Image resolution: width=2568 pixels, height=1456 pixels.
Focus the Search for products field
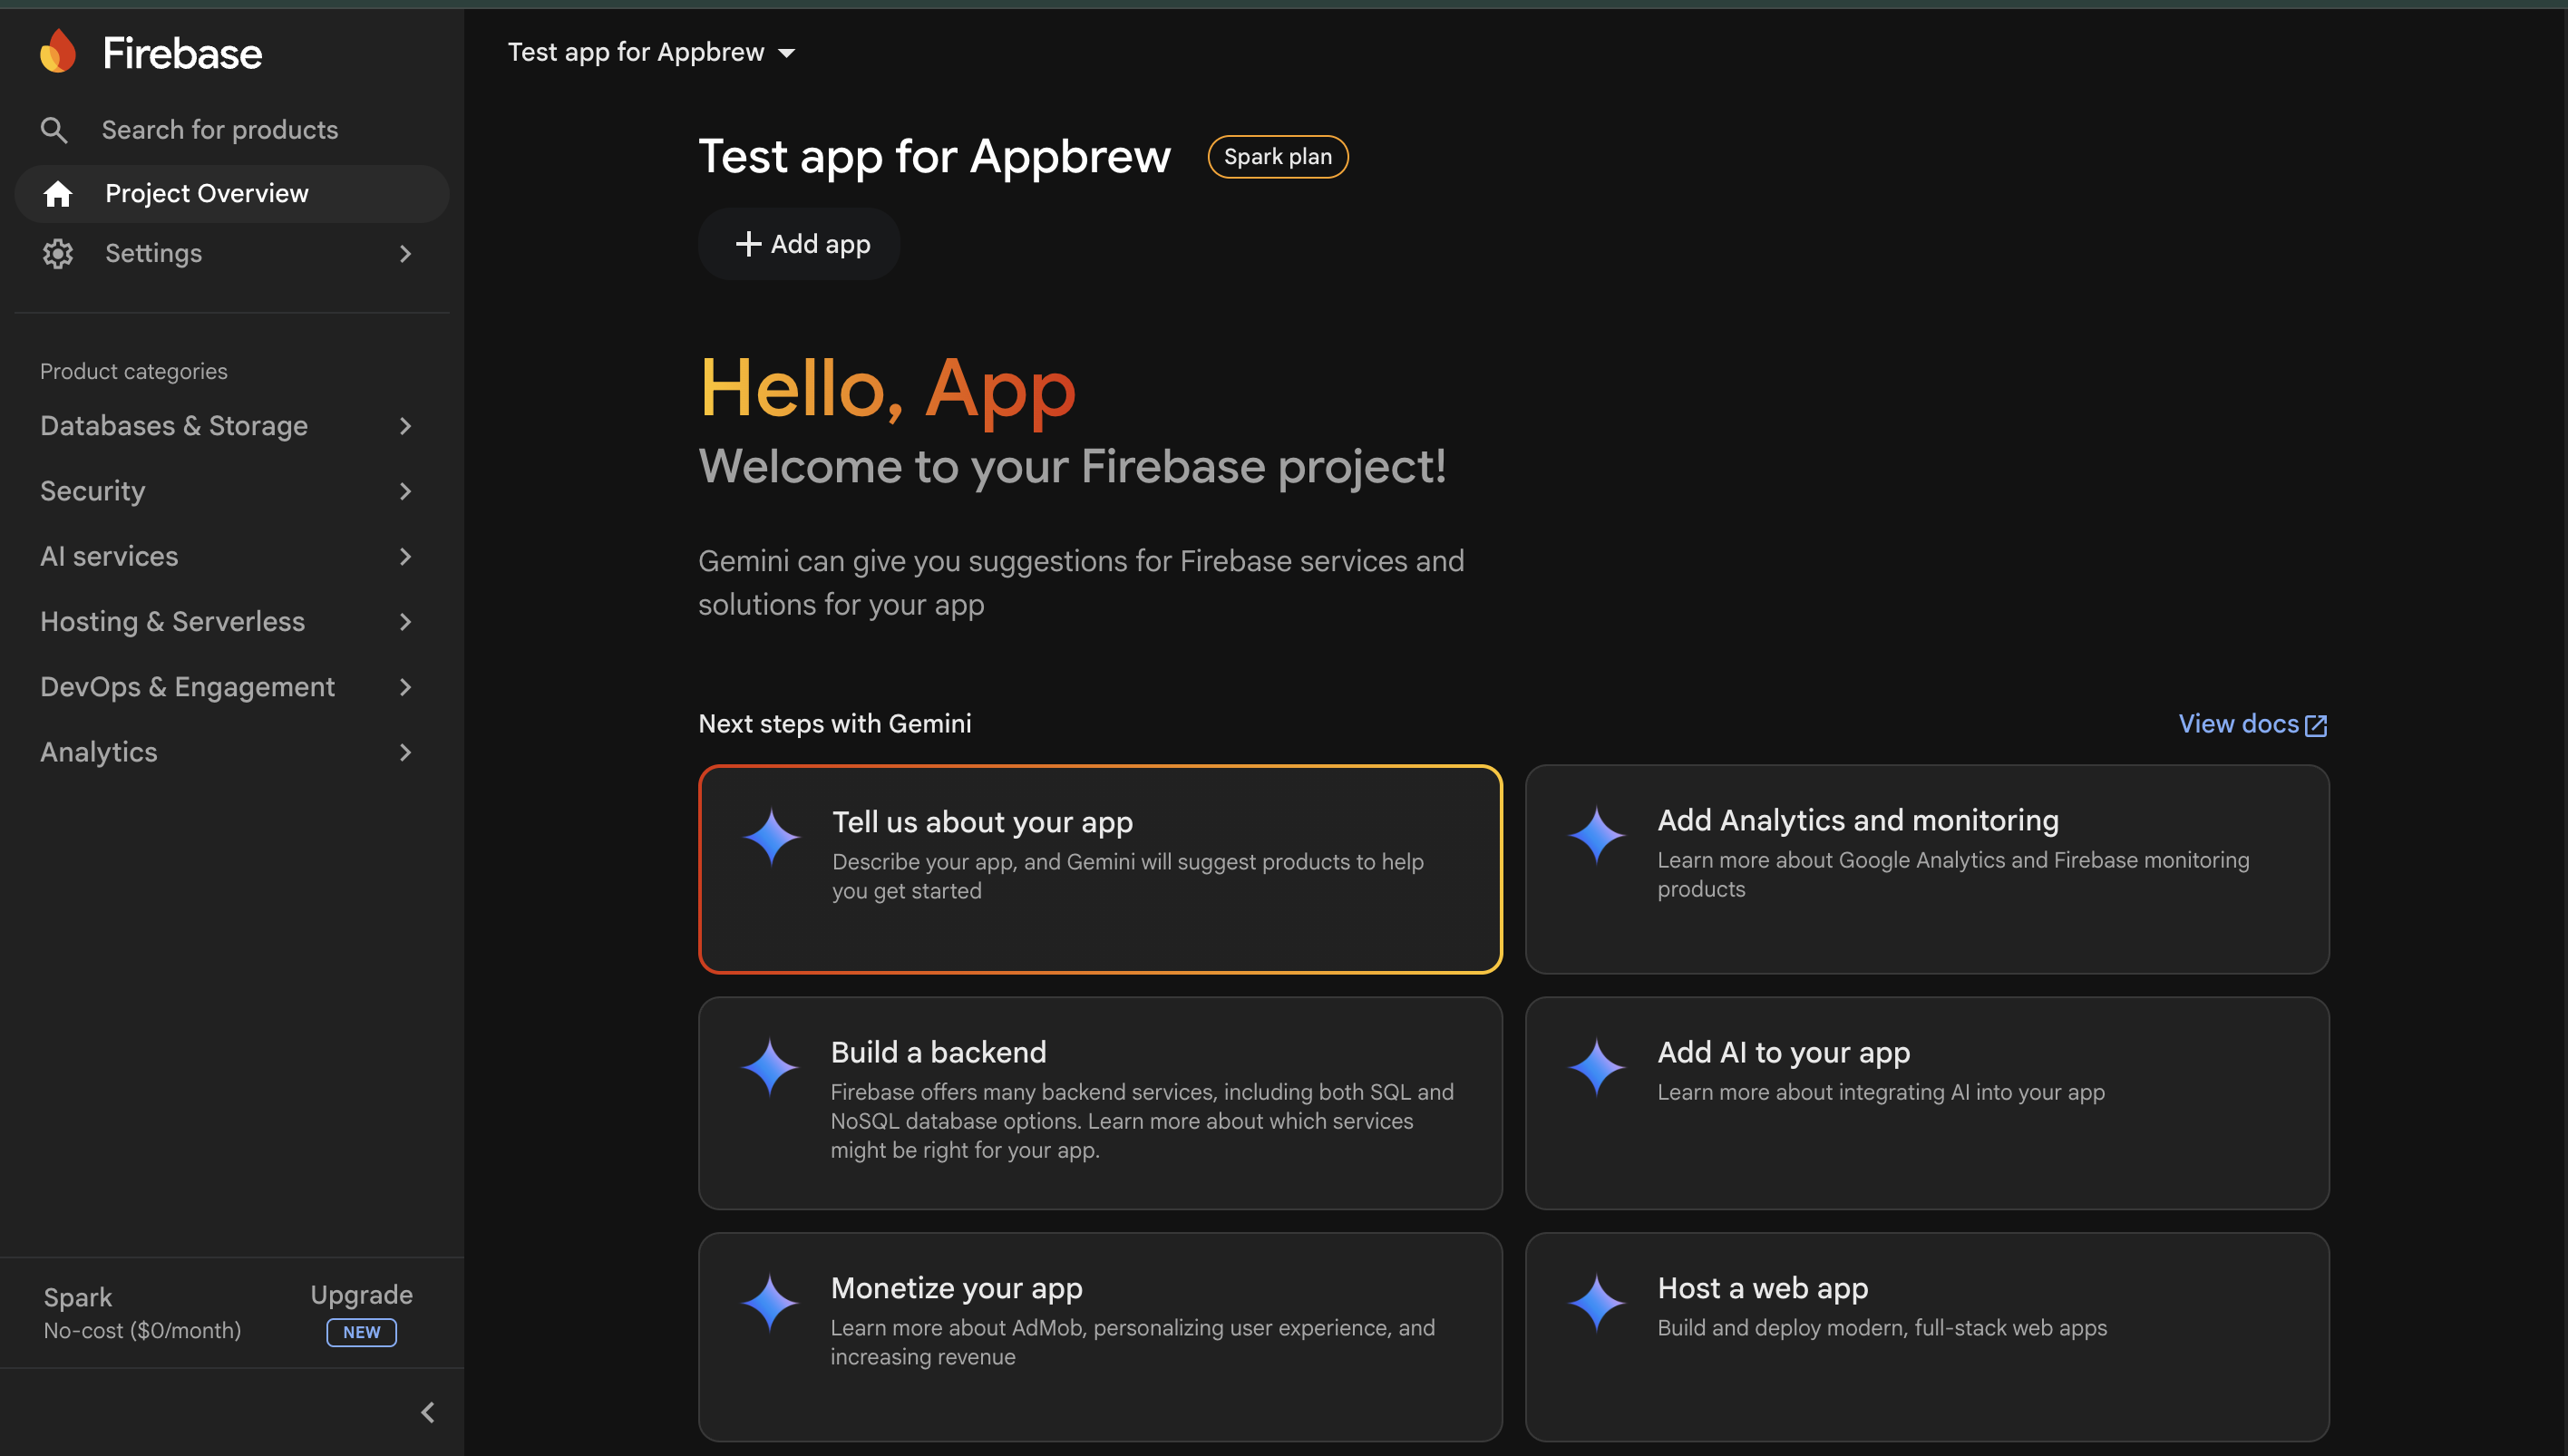(x=232, y=130)
